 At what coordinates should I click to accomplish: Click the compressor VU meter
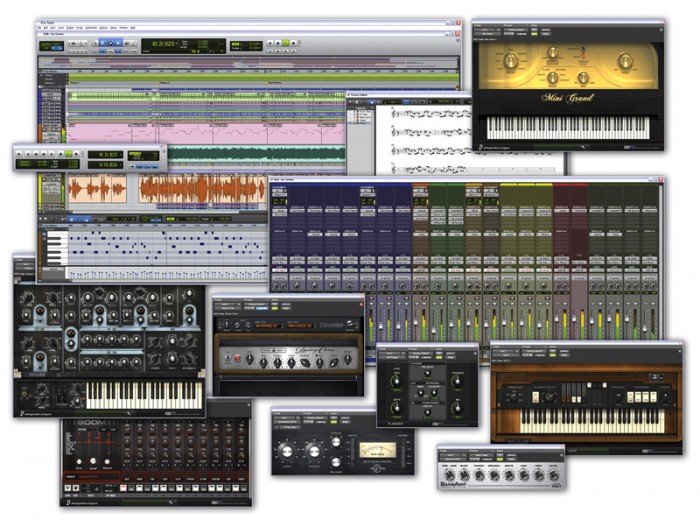coord(378,450)
